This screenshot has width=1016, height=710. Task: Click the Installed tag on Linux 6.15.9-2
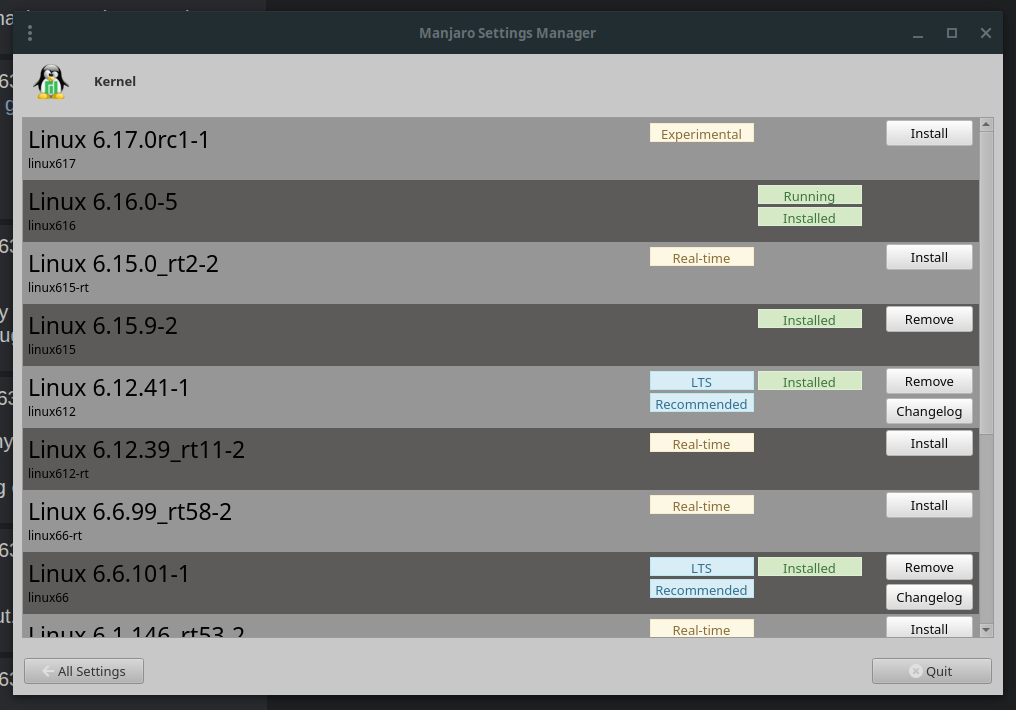click(x=810, y=319)
